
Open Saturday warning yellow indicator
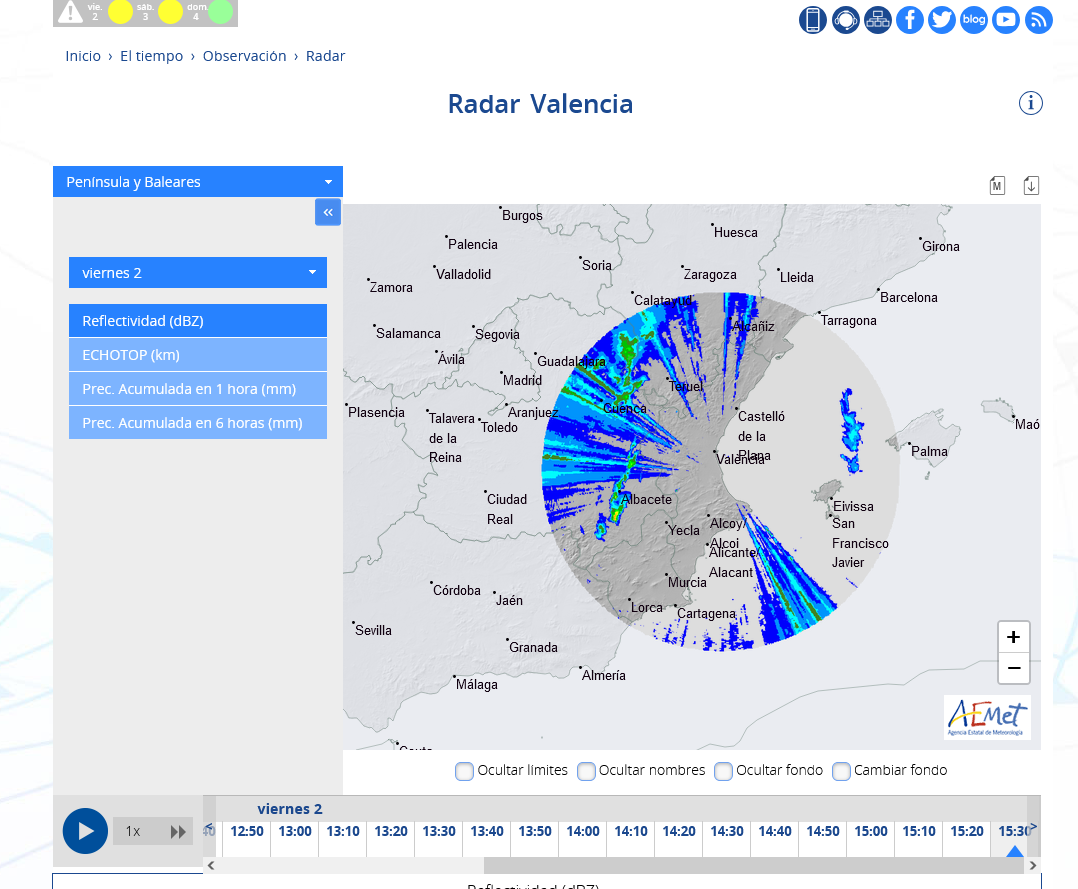point(170,12)
